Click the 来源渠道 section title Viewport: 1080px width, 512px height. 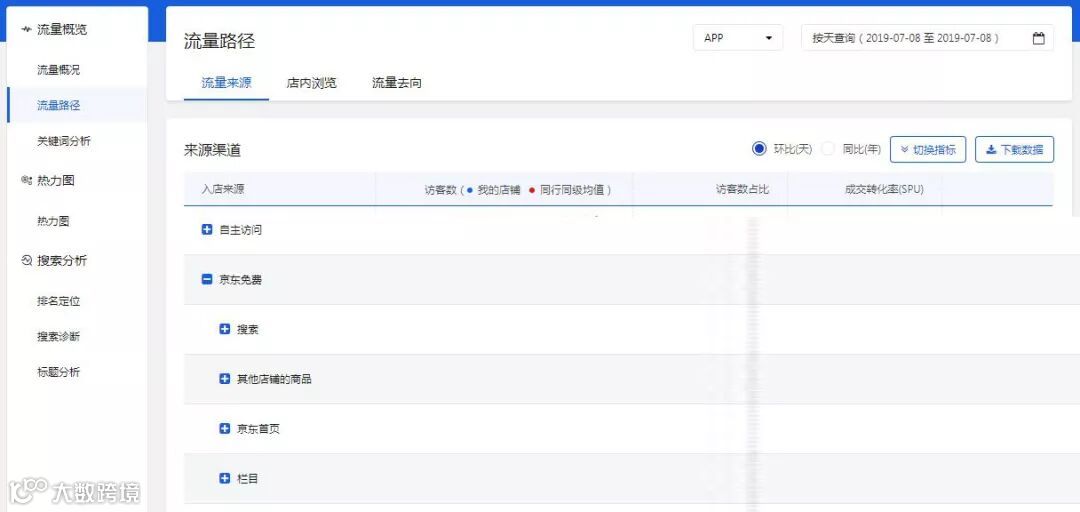tap(212, 150)
